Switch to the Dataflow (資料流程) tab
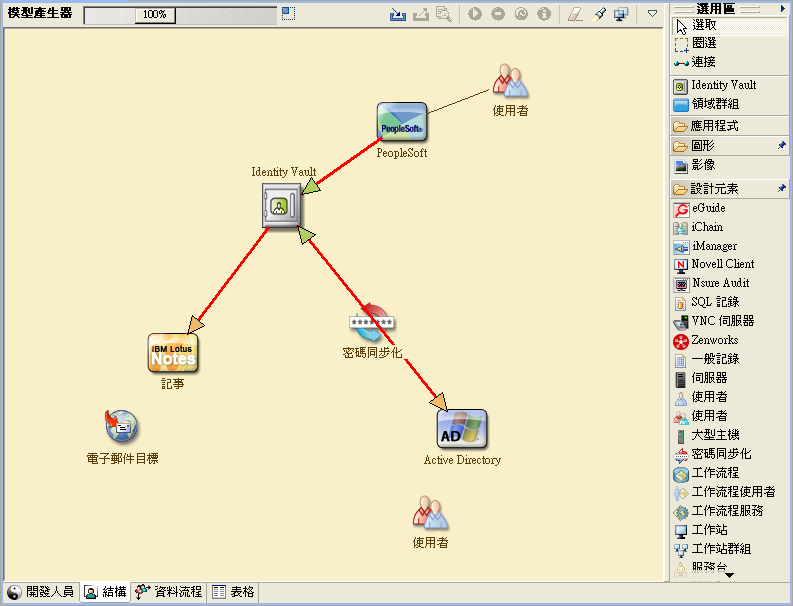Viewport: 793px width, 606px height. (x=169, y=592)
